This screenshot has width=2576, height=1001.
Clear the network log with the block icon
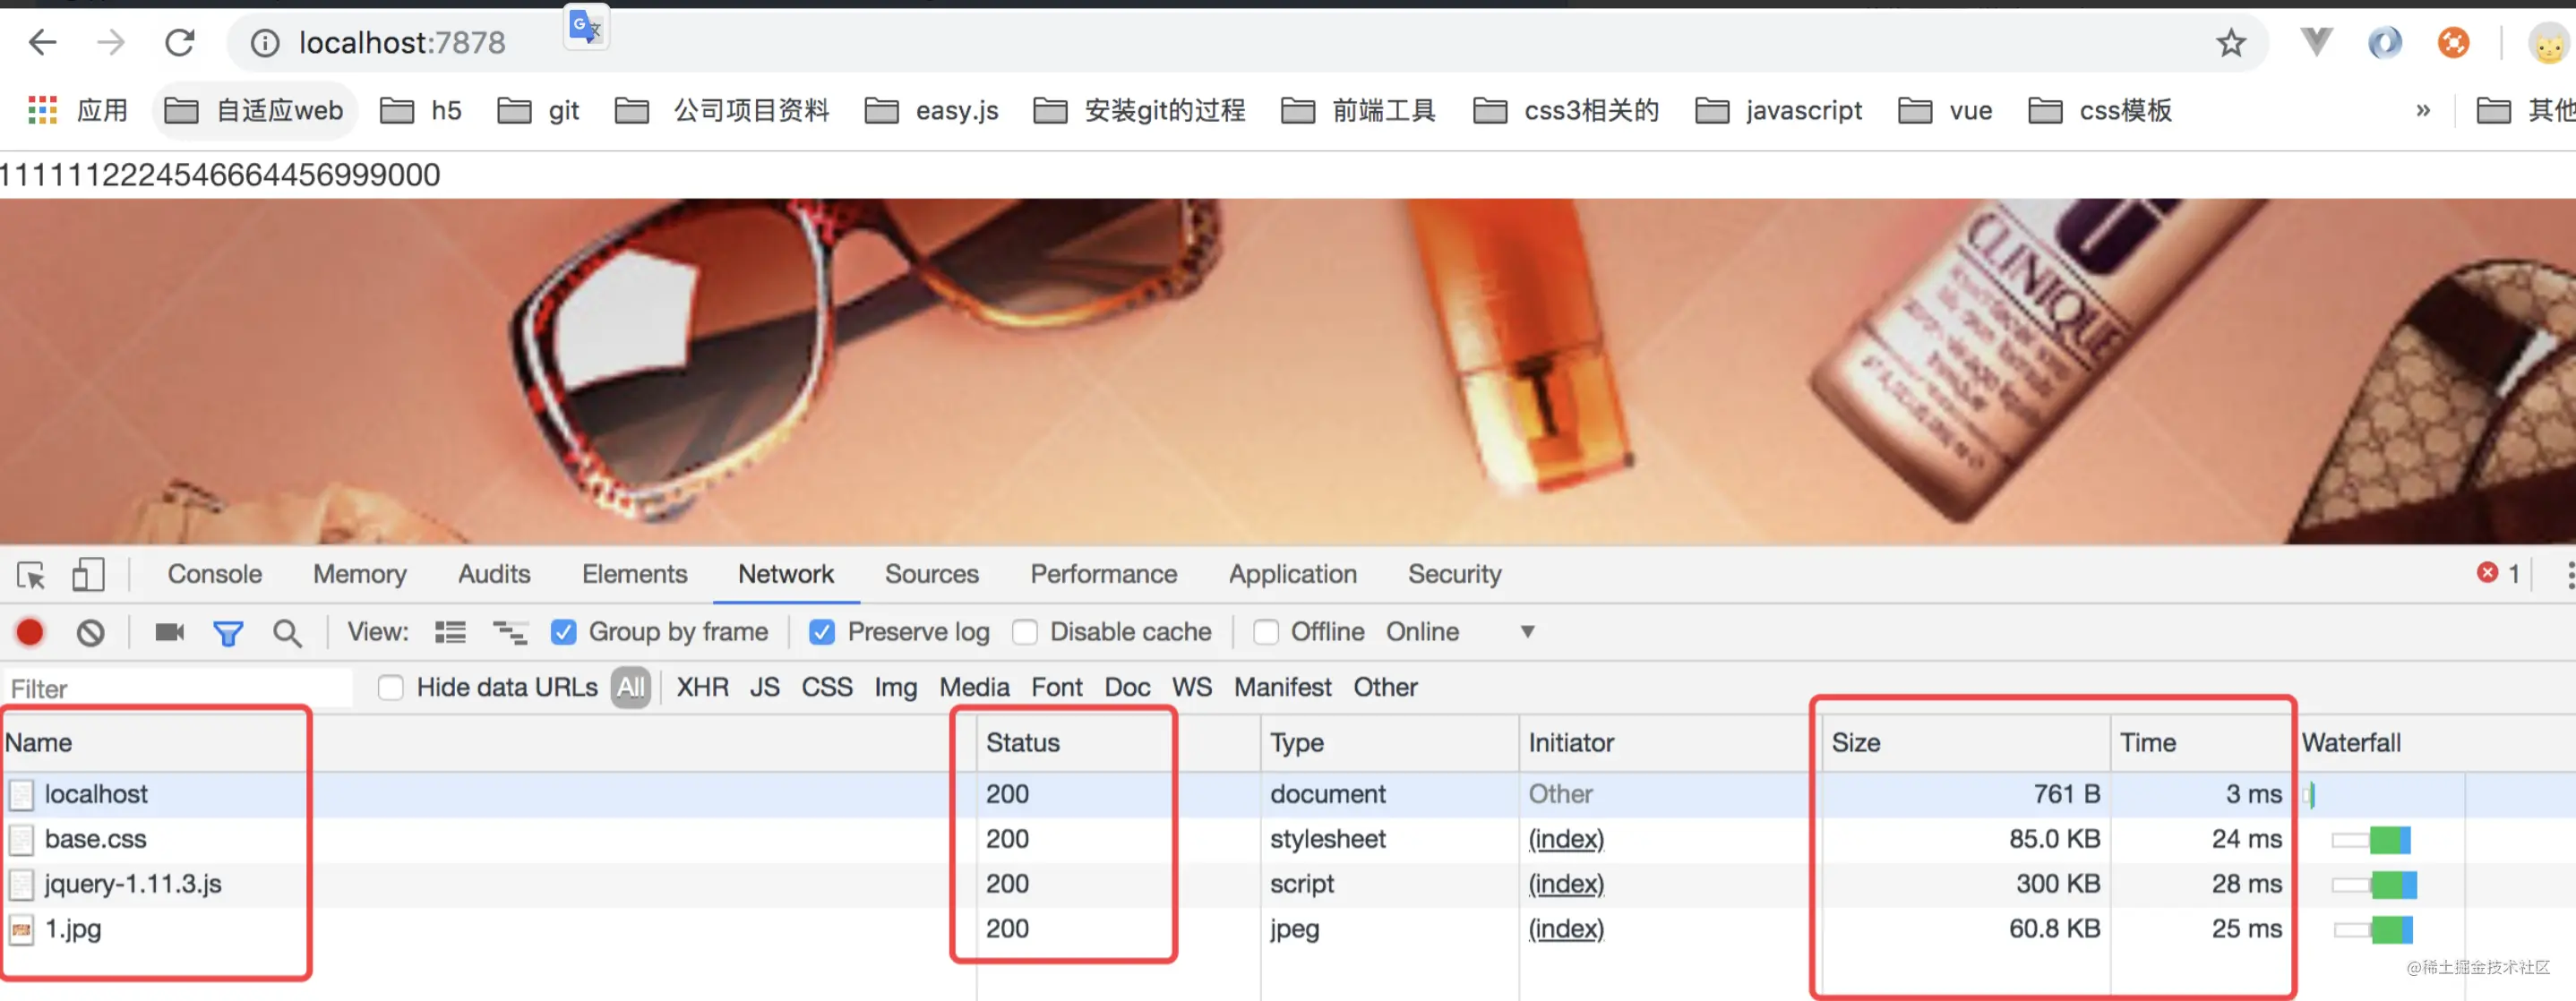[91, 632]
